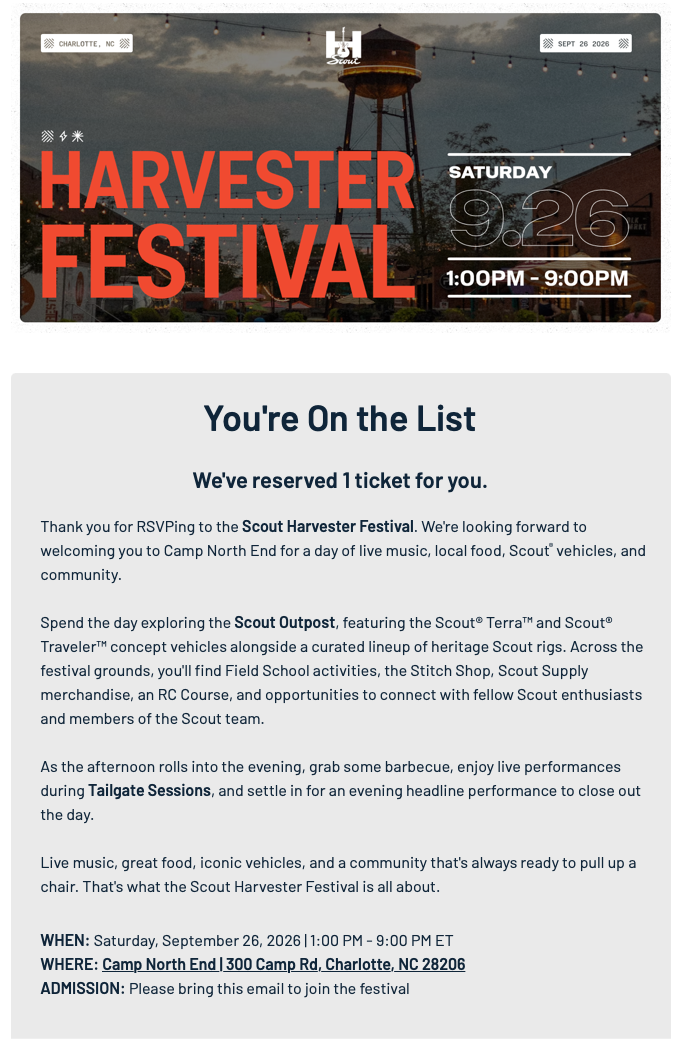Image resolution: width=682 pixels, height=1048 pixels.
Task: Click the bold Scout Harvester Festival text
Action: (x=328, y=526)
